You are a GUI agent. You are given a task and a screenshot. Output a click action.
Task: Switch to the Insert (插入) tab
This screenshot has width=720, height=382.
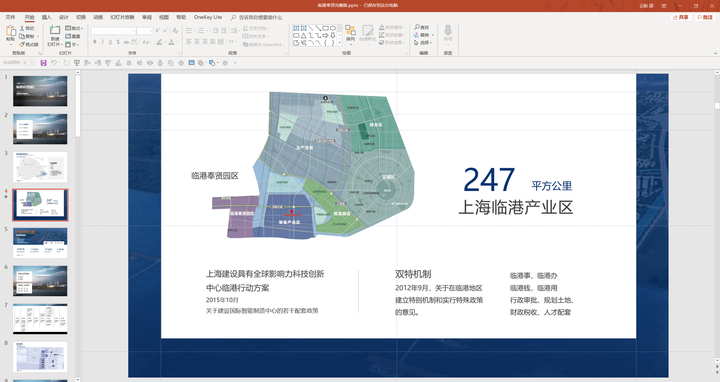[46, 17]
